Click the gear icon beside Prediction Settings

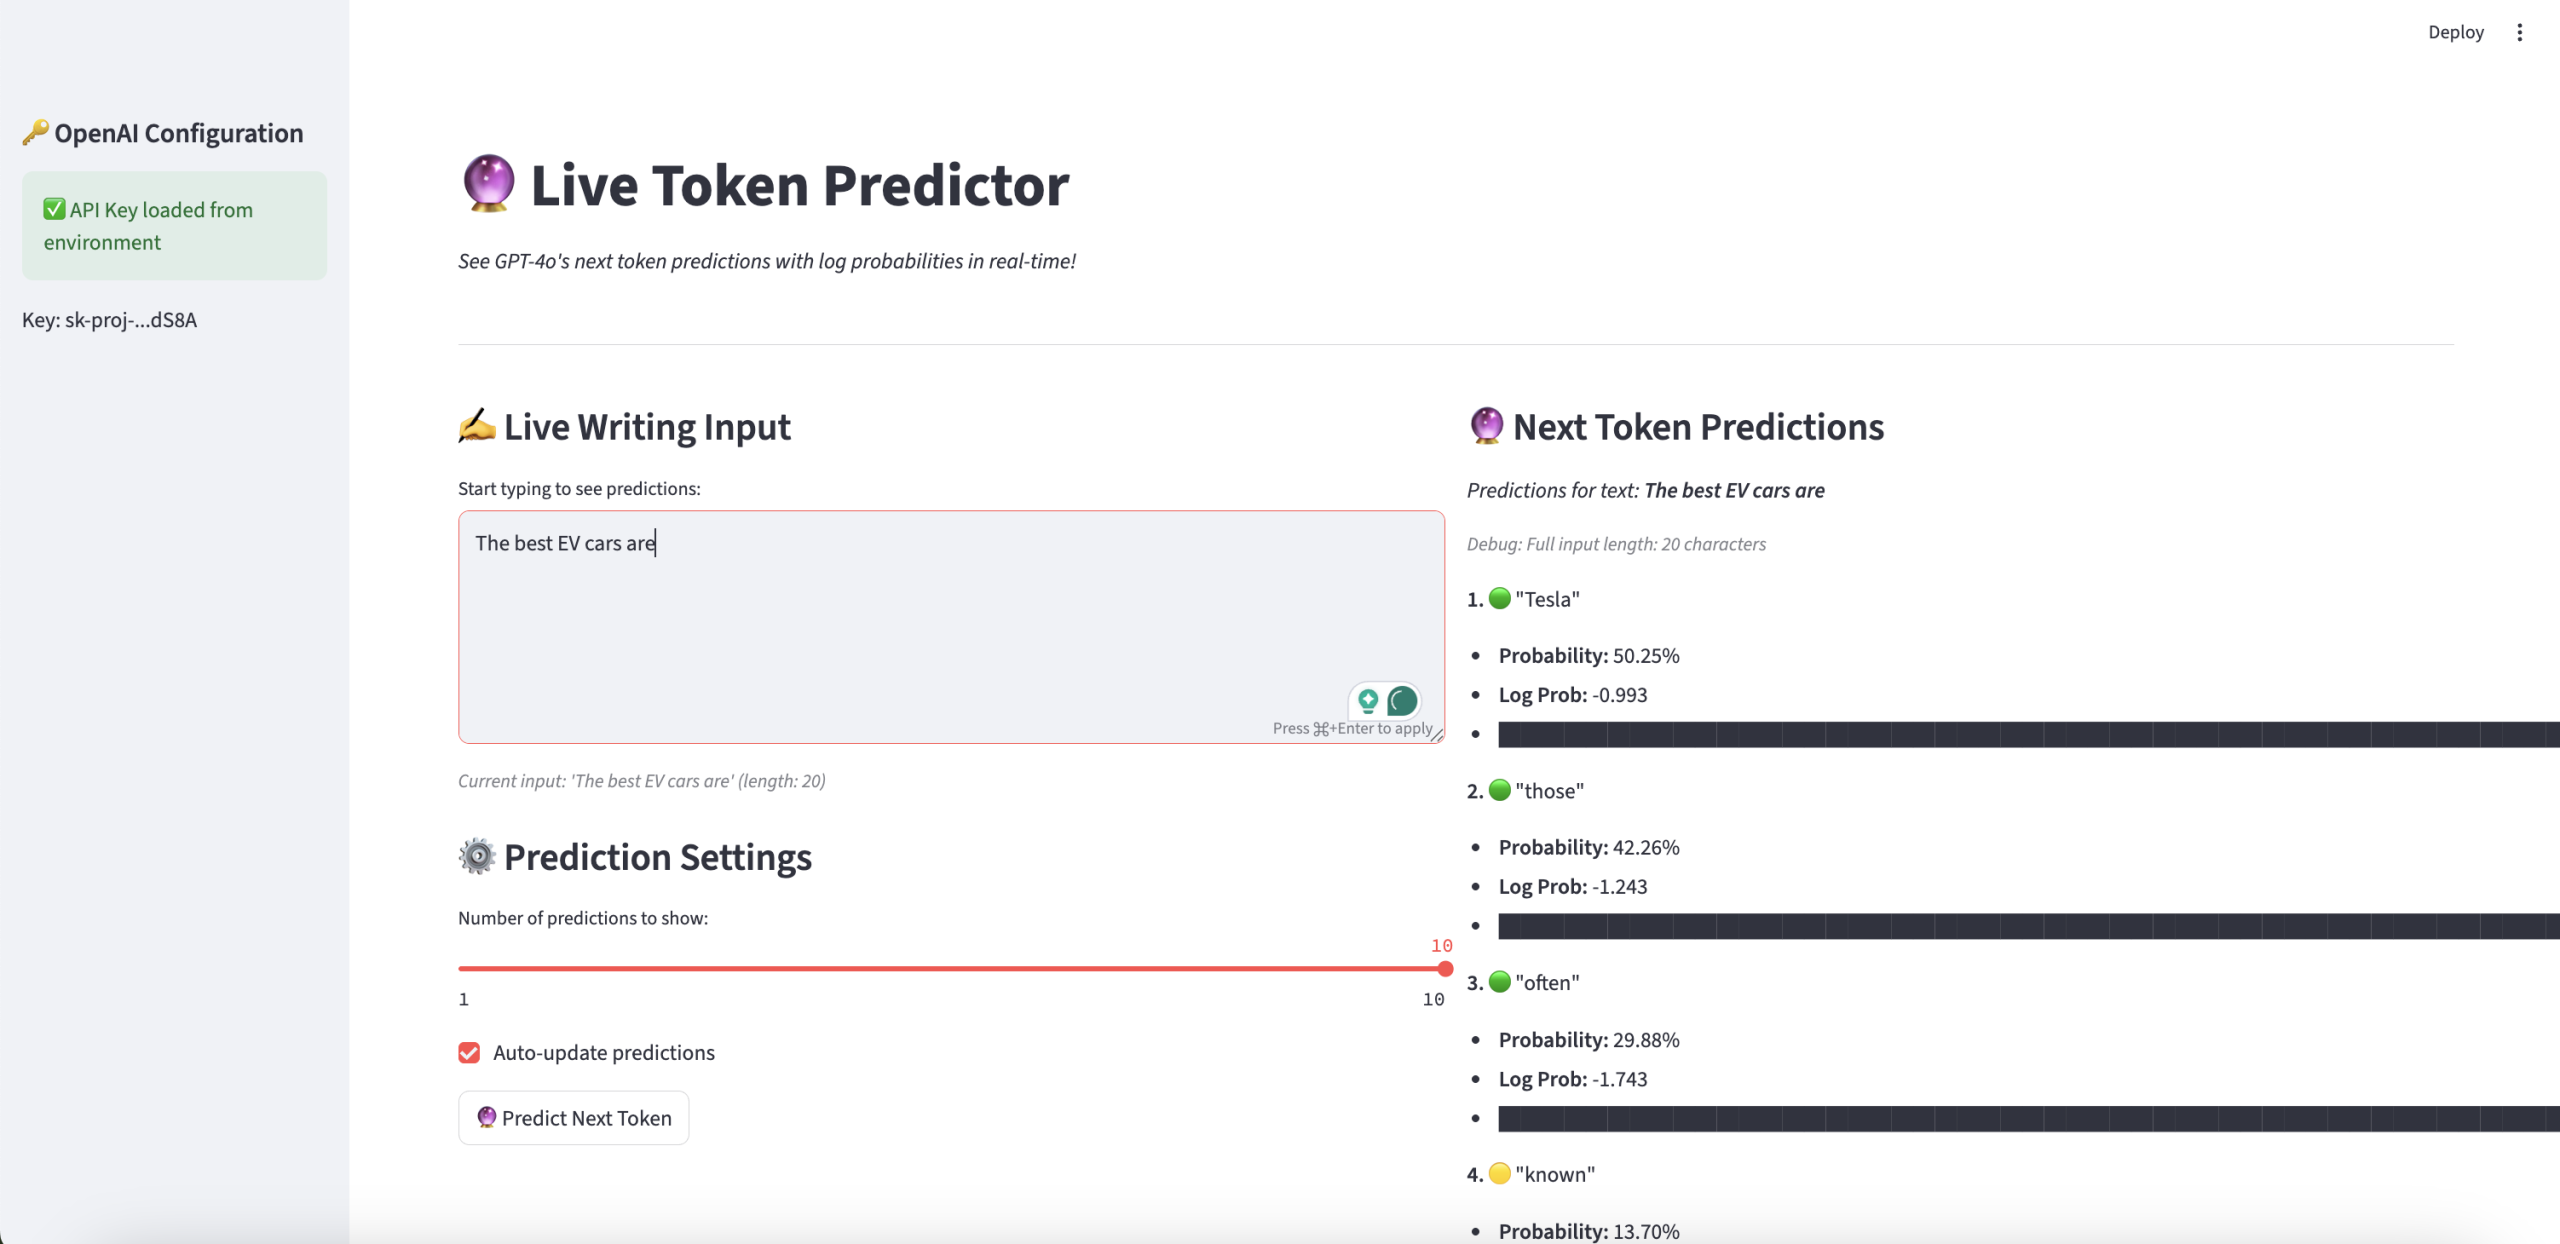(x=477, y=857)
